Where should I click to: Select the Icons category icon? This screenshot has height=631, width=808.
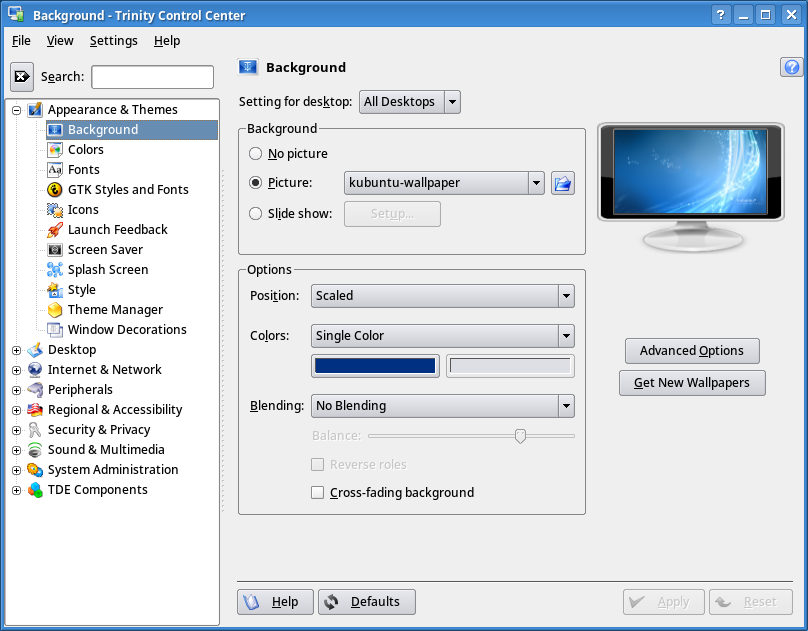(57, 209)
